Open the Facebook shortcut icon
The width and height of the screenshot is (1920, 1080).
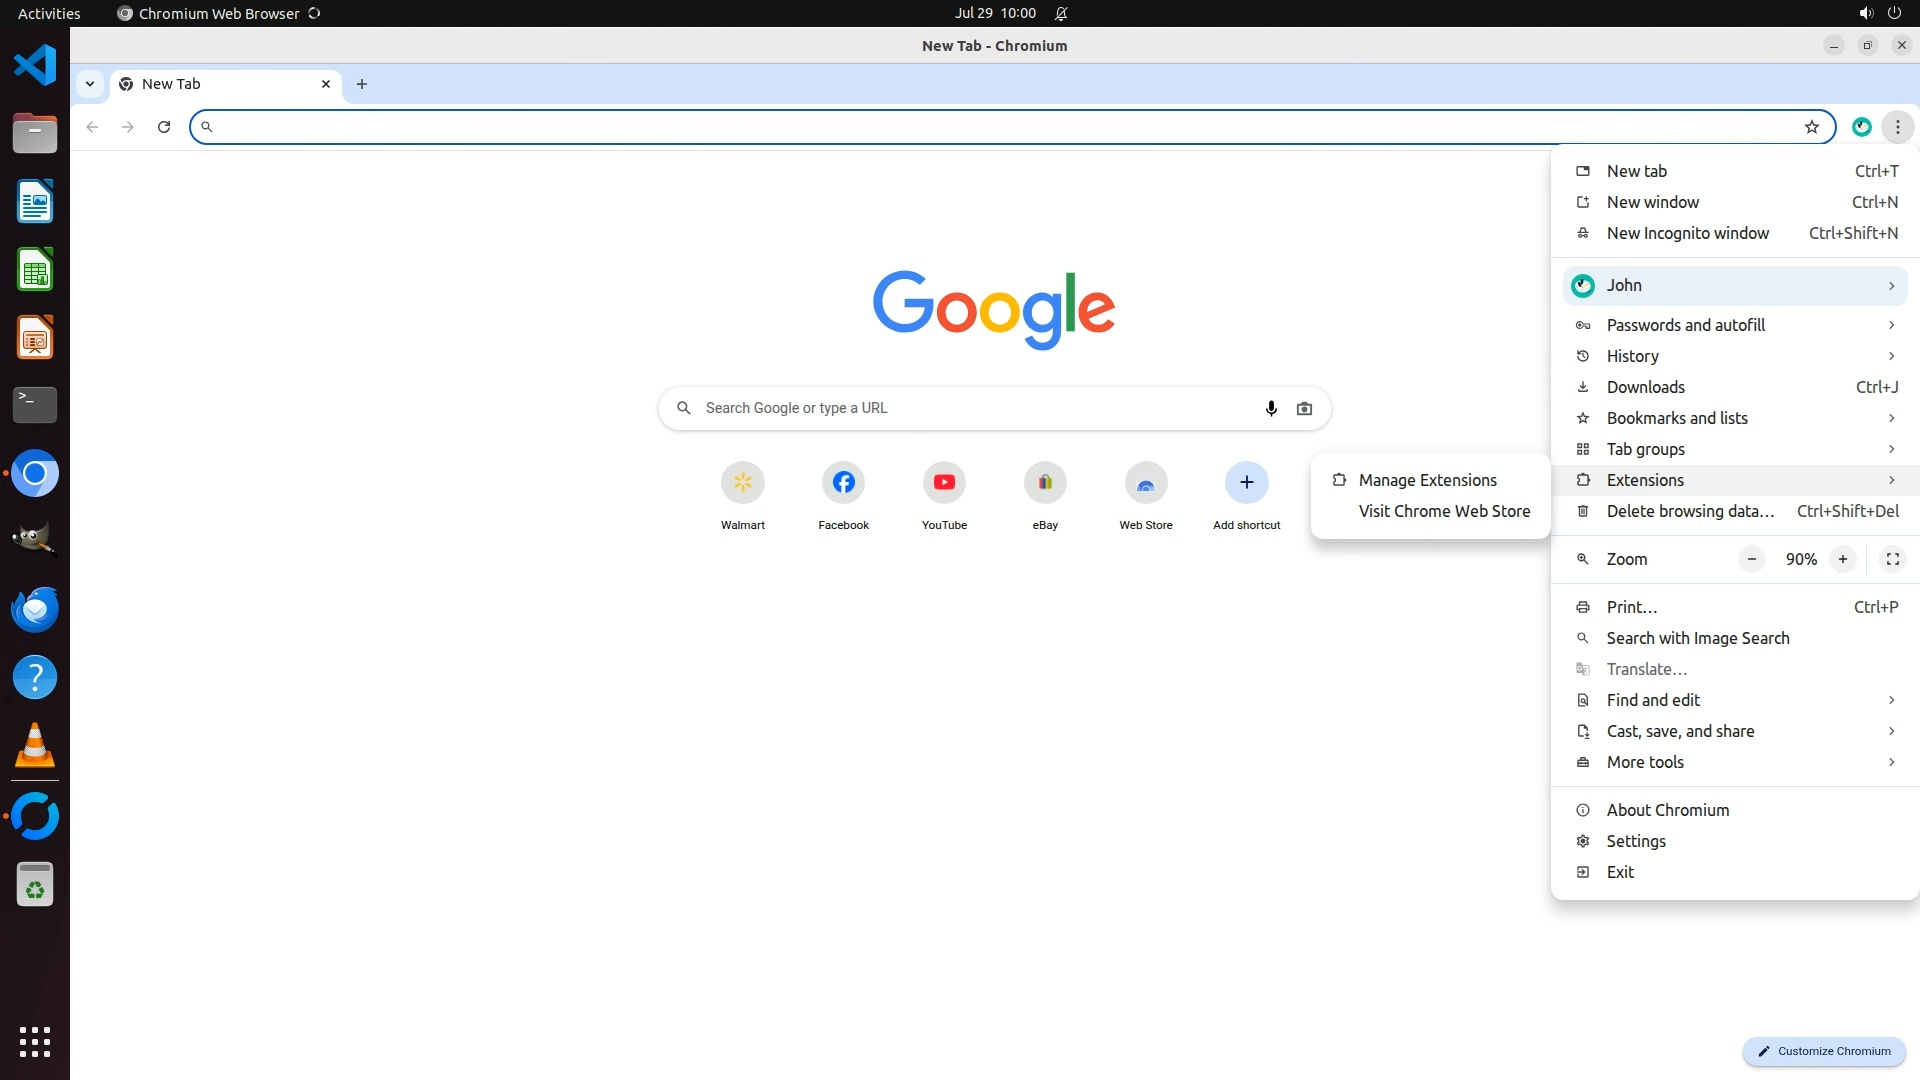tap(843, 483)
